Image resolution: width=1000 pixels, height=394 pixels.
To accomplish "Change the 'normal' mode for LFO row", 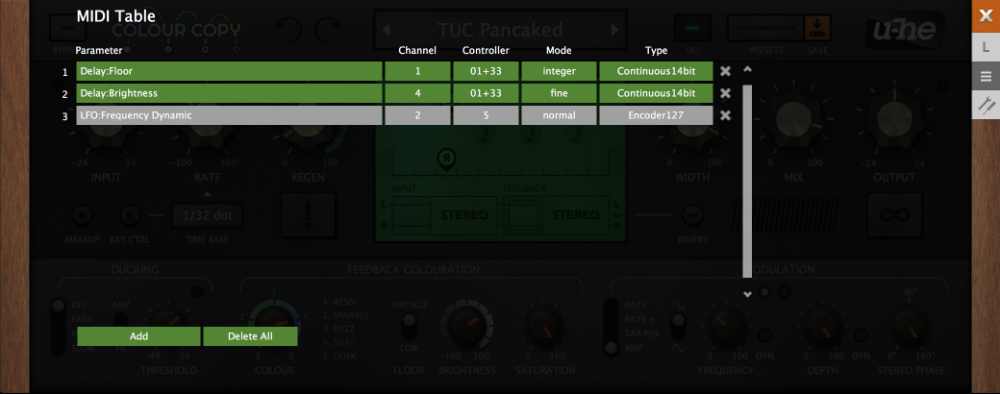I will click(x=559, y=115).
